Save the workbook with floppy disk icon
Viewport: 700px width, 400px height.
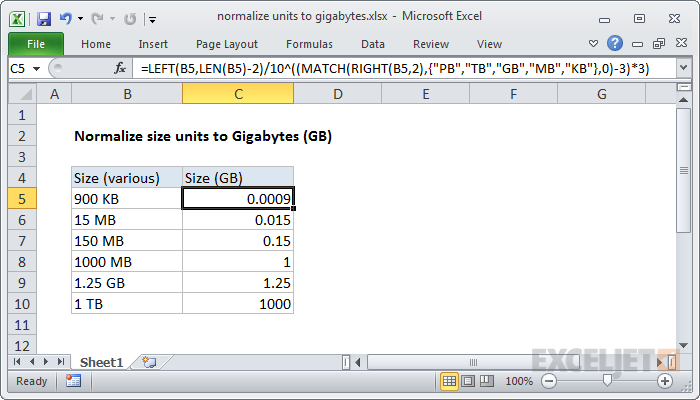[x=44, y=19]
